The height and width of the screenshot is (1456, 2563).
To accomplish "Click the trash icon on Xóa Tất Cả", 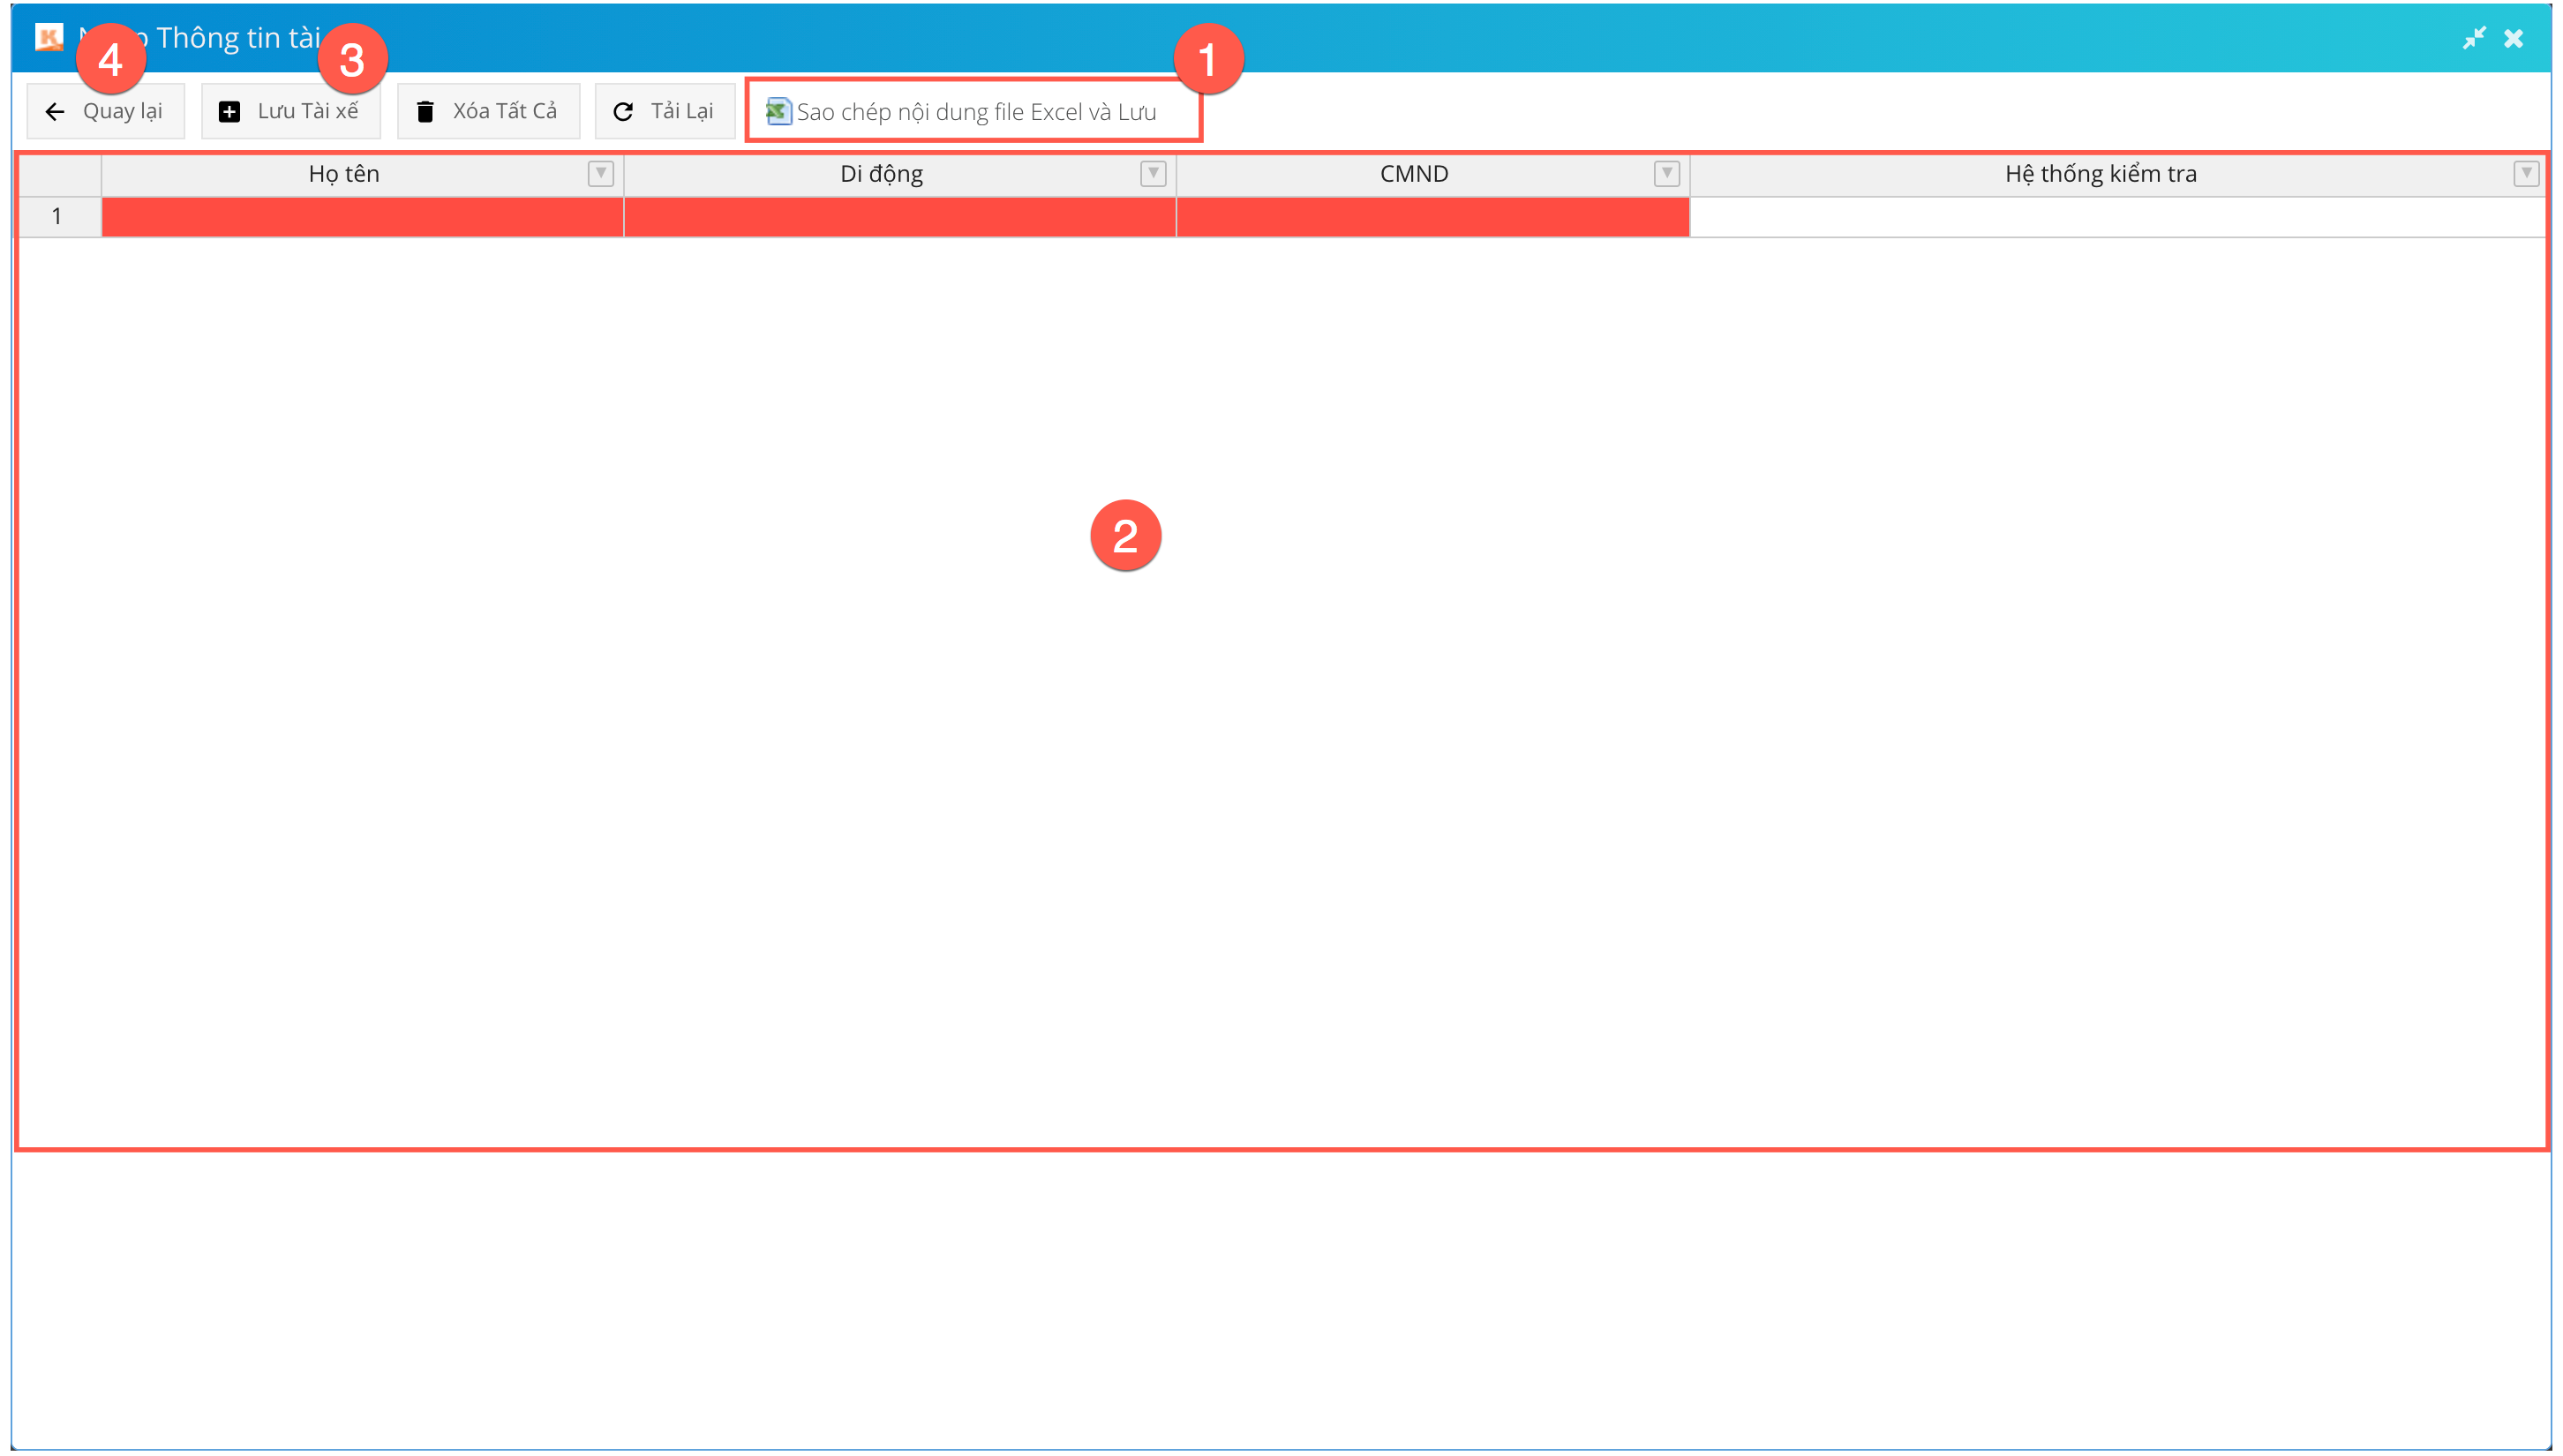I will [425, 112].
